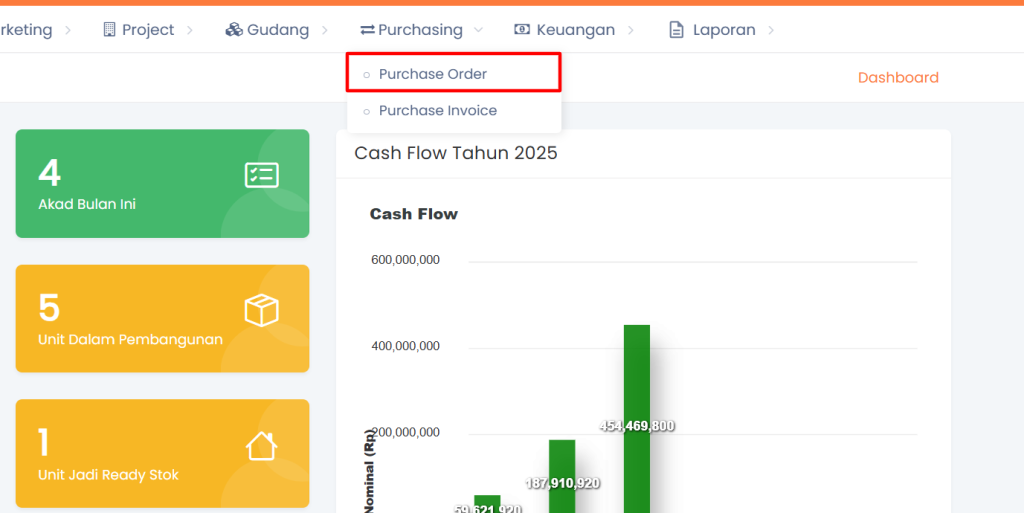The height and width of the screenshot is (513, 1024).
Task: Click the box icon on Unit Dalam Pembangunan
Action: pyautogui.click(x=262, y=311)
